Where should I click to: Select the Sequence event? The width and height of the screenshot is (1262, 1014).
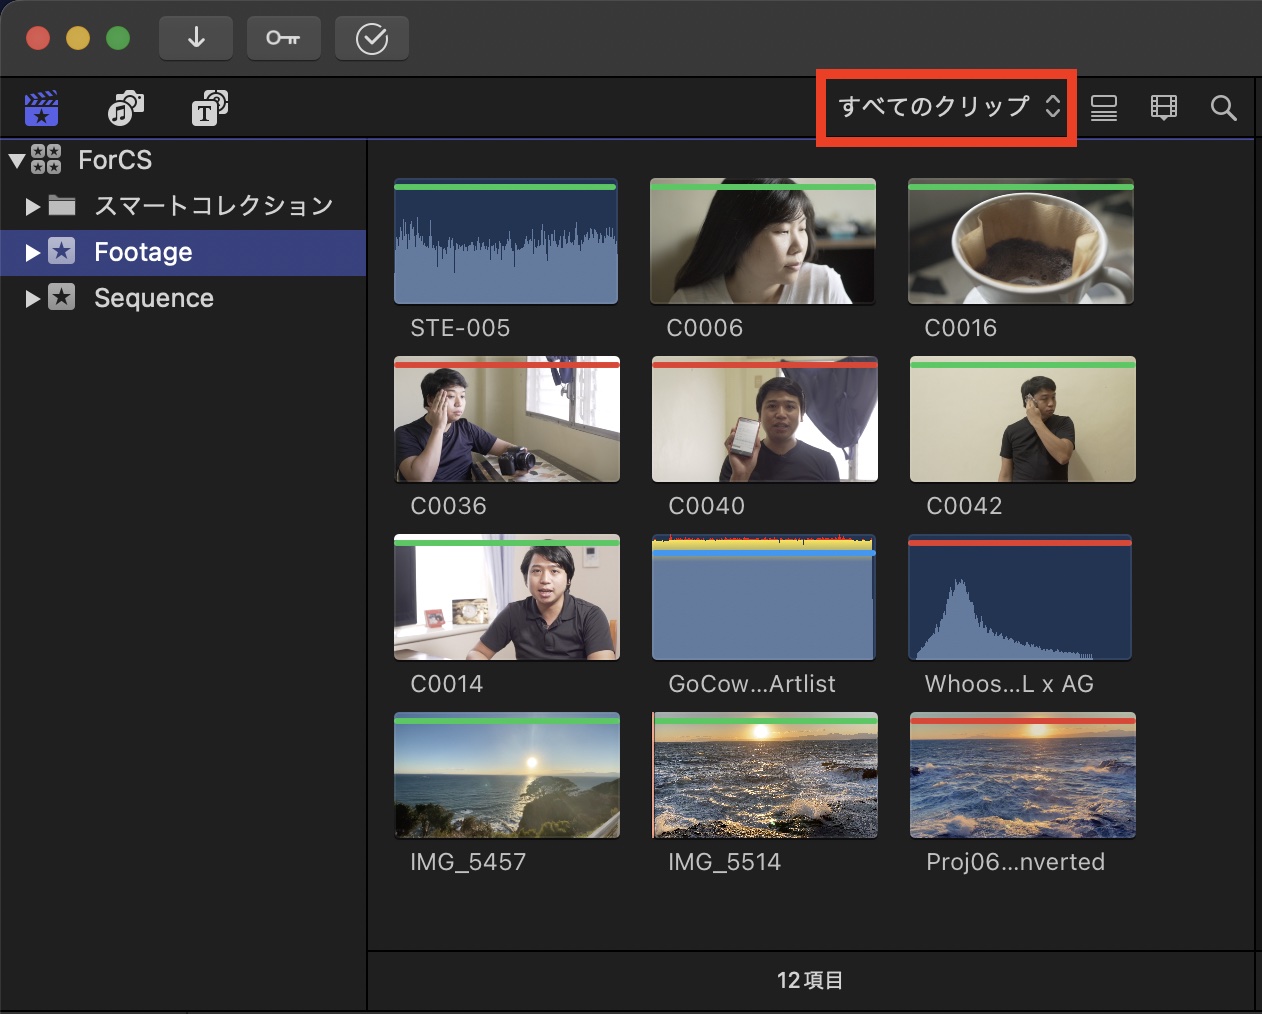coord(153,298)
